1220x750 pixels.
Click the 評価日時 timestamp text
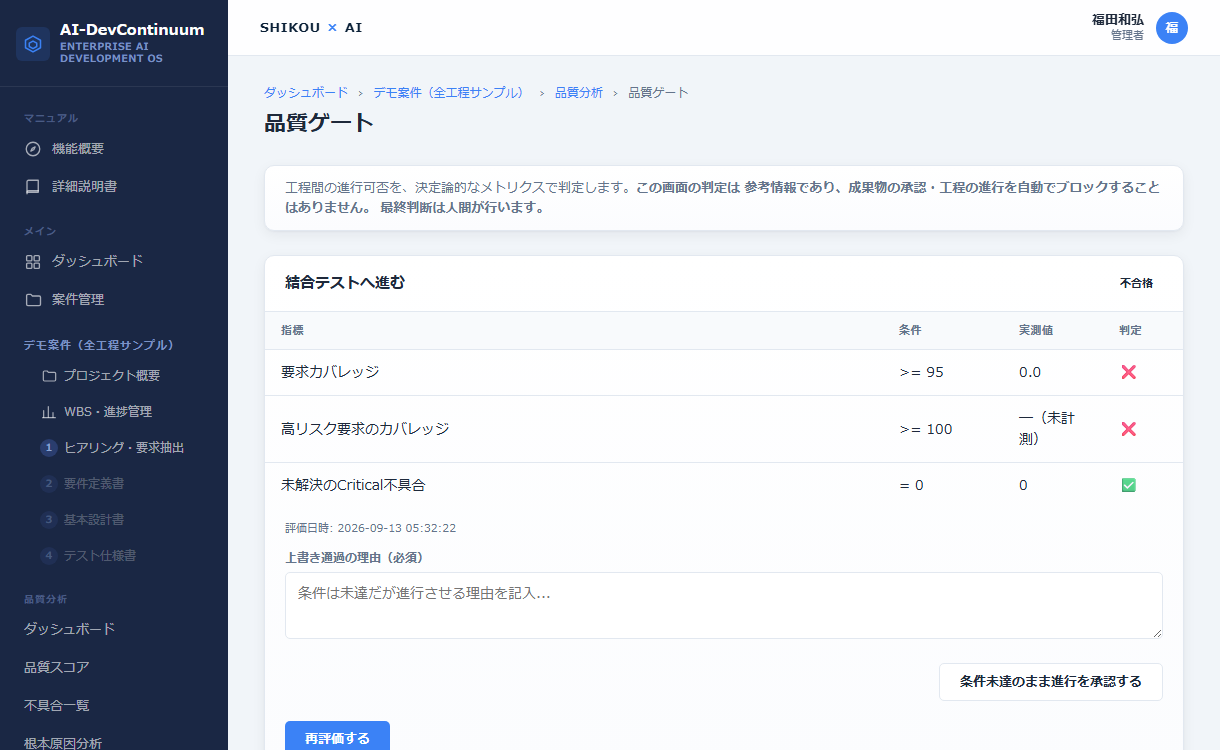click(370, 528)
